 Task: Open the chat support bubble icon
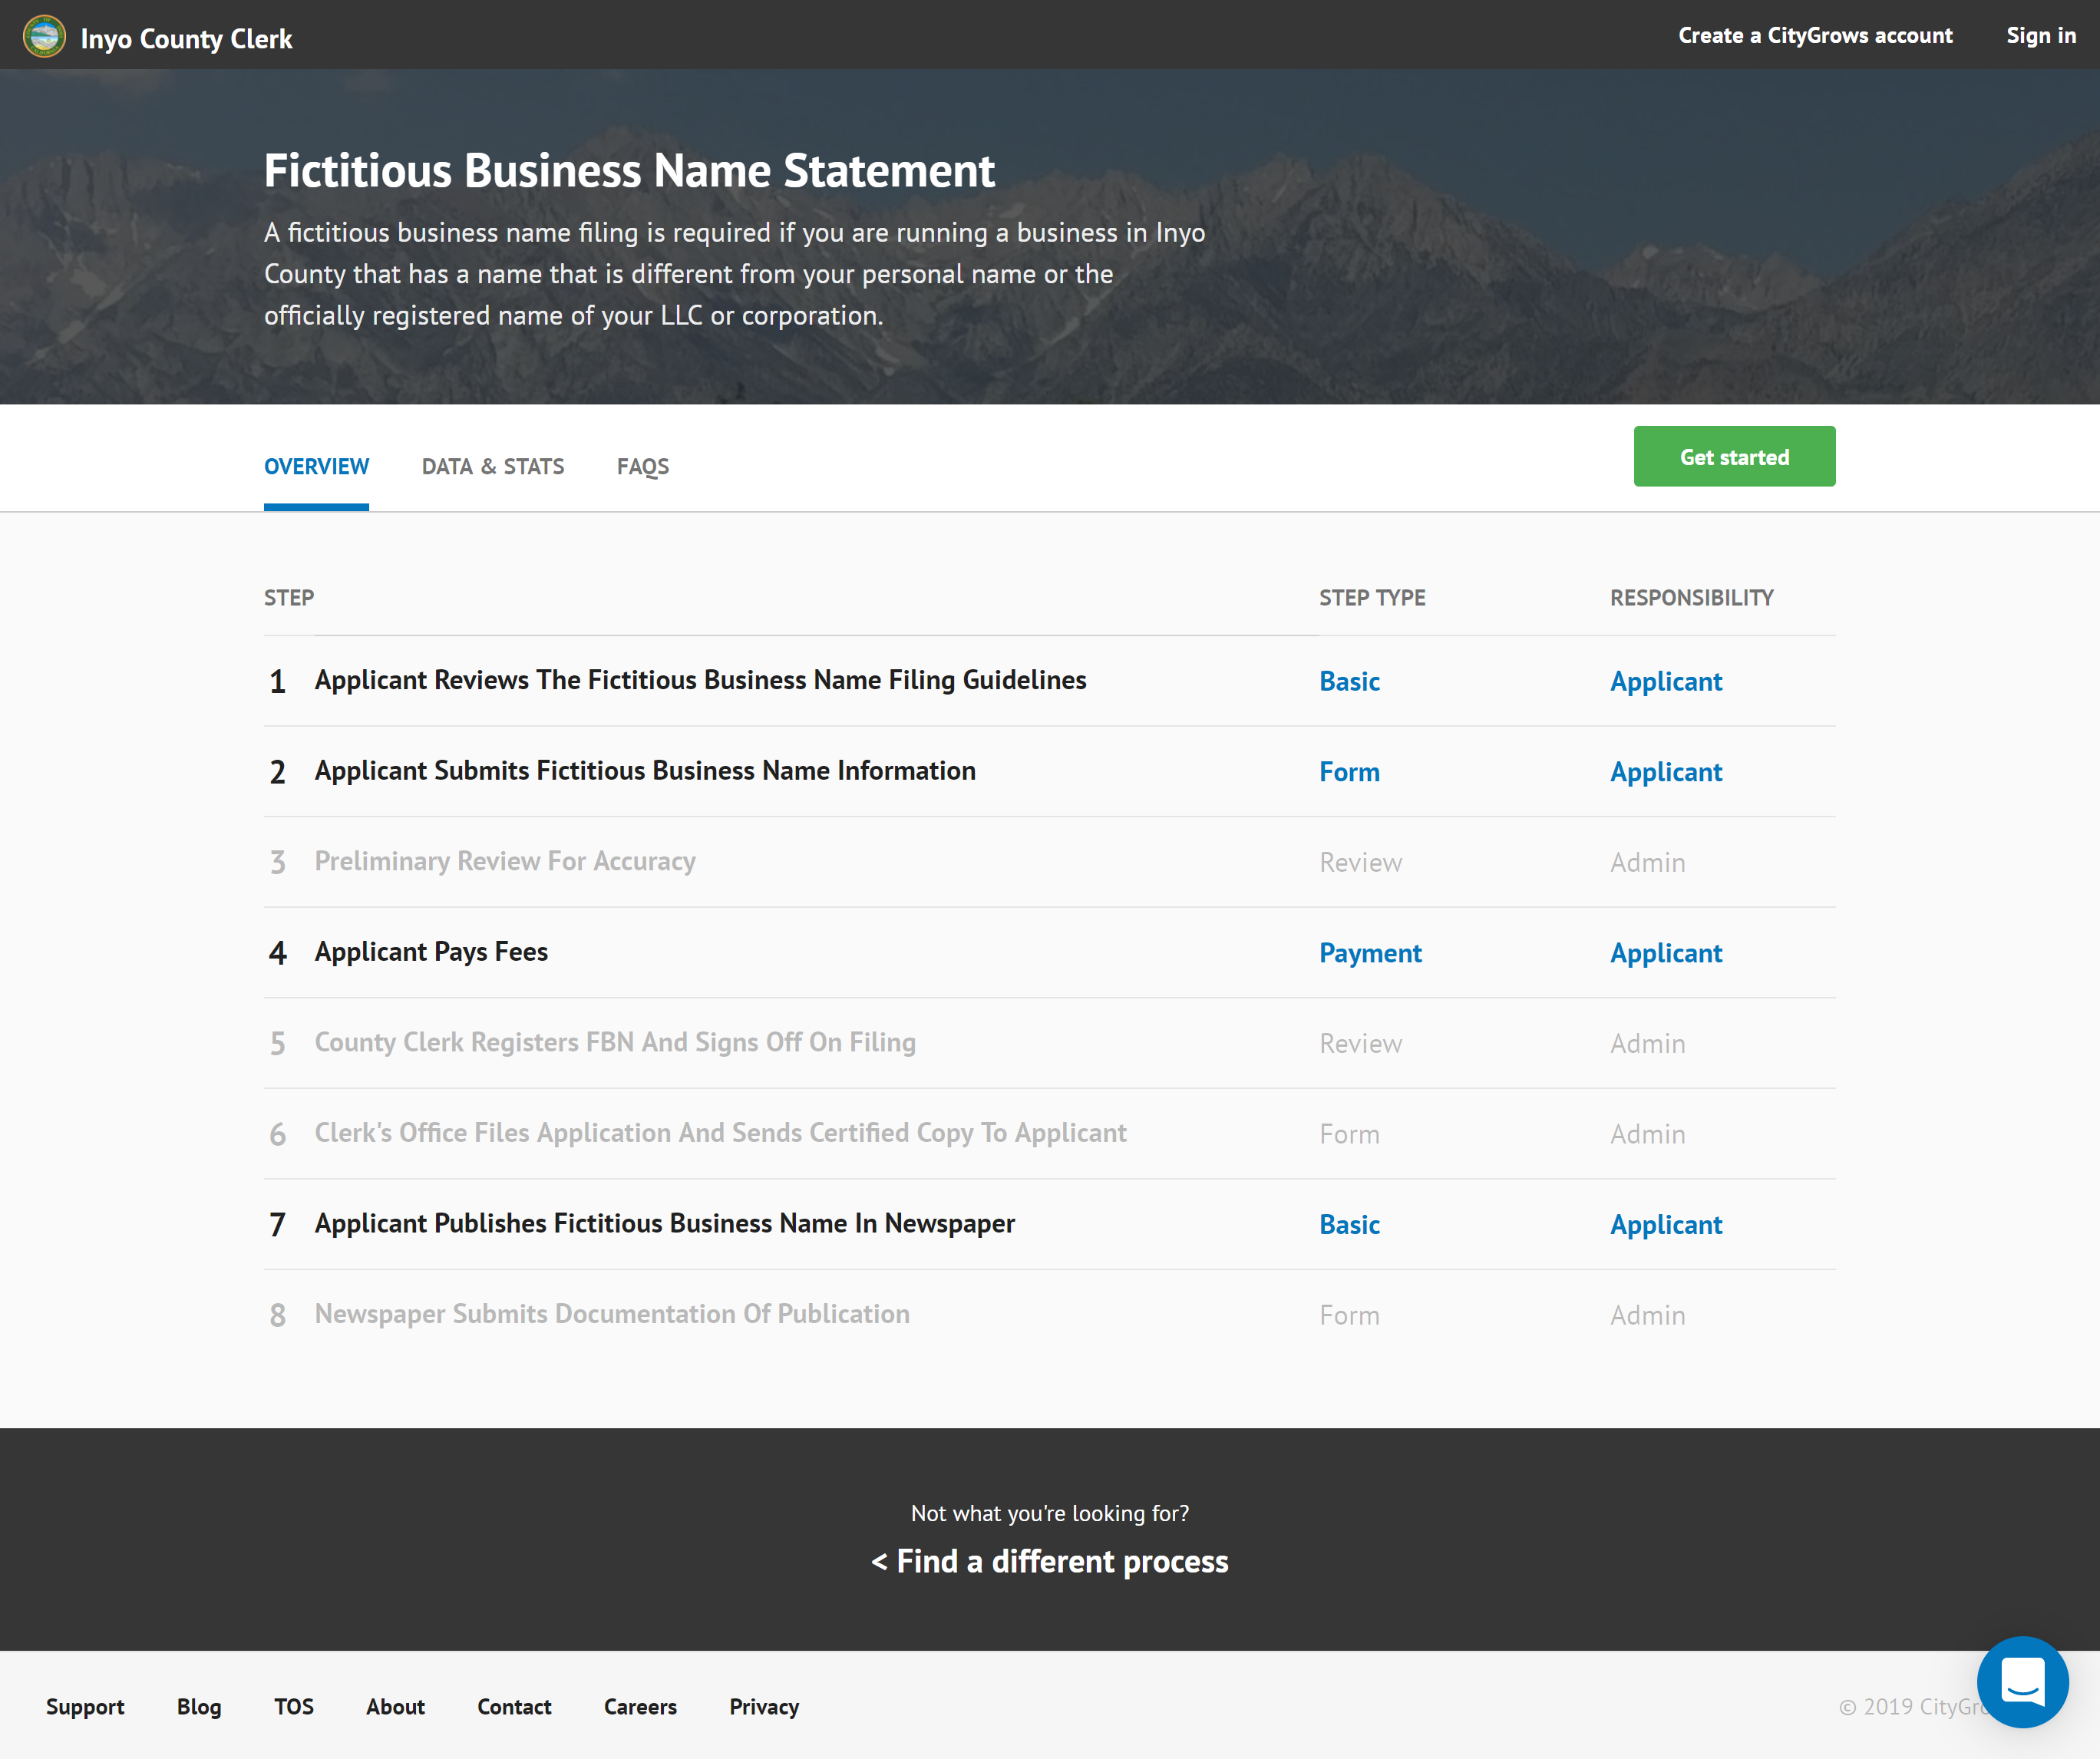[x=2022, y=1681]
